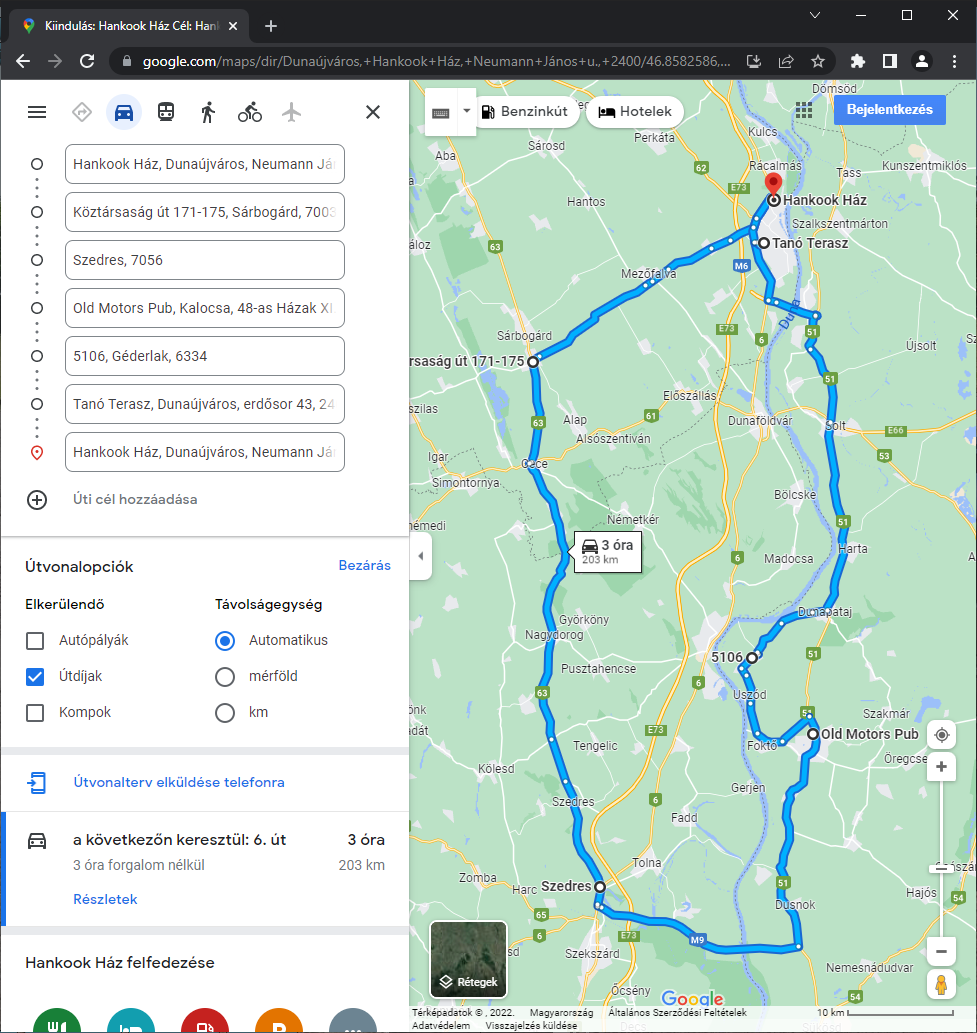Click the Street View pegman
This screenshot has width=977, height=1033.
click(941, 984)
